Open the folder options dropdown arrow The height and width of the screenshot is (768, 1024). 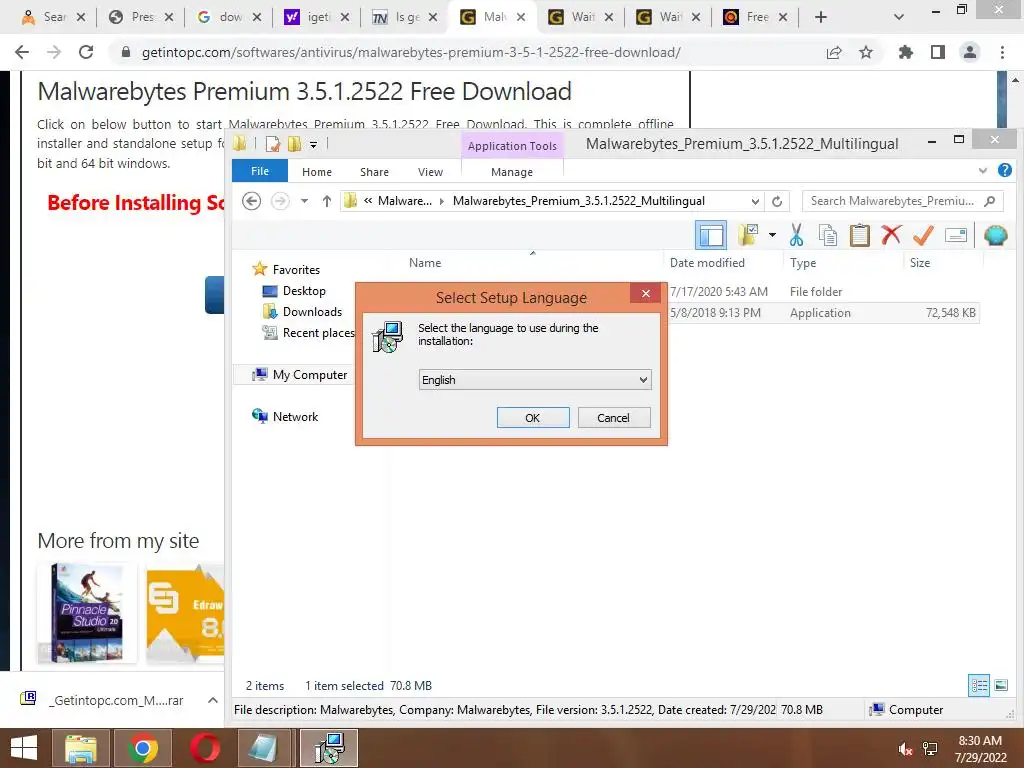pos(772,235)
